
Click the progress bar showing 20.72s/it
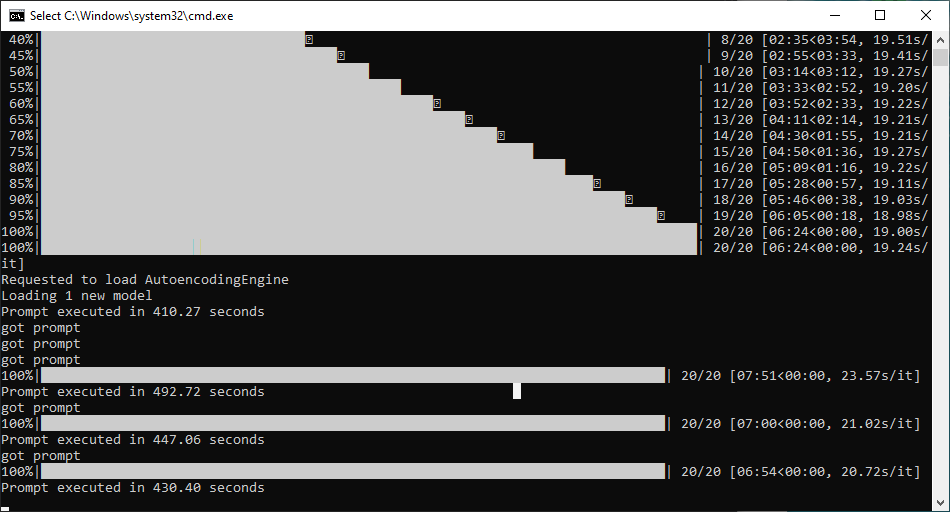(x=352, y=471)
